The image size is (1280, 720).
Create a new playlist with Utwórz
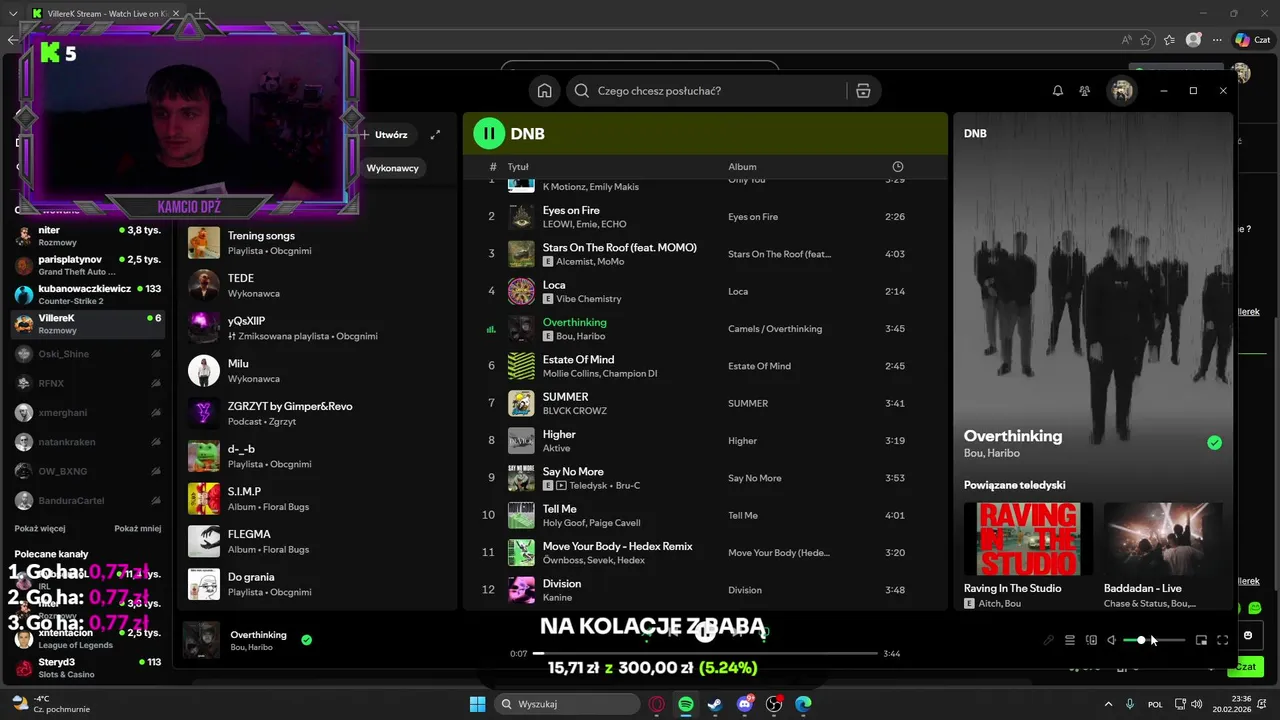click(384, 135)
